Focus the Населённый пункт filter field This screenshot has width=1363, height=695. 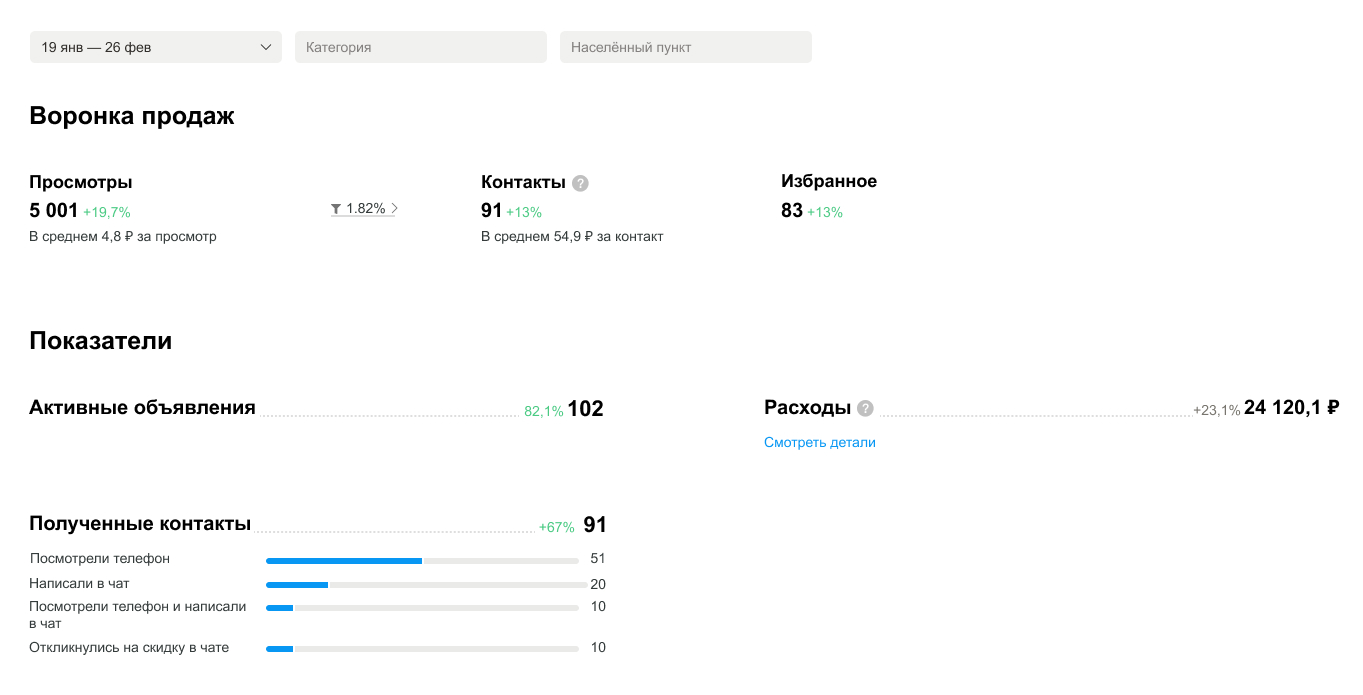(685, 47)
